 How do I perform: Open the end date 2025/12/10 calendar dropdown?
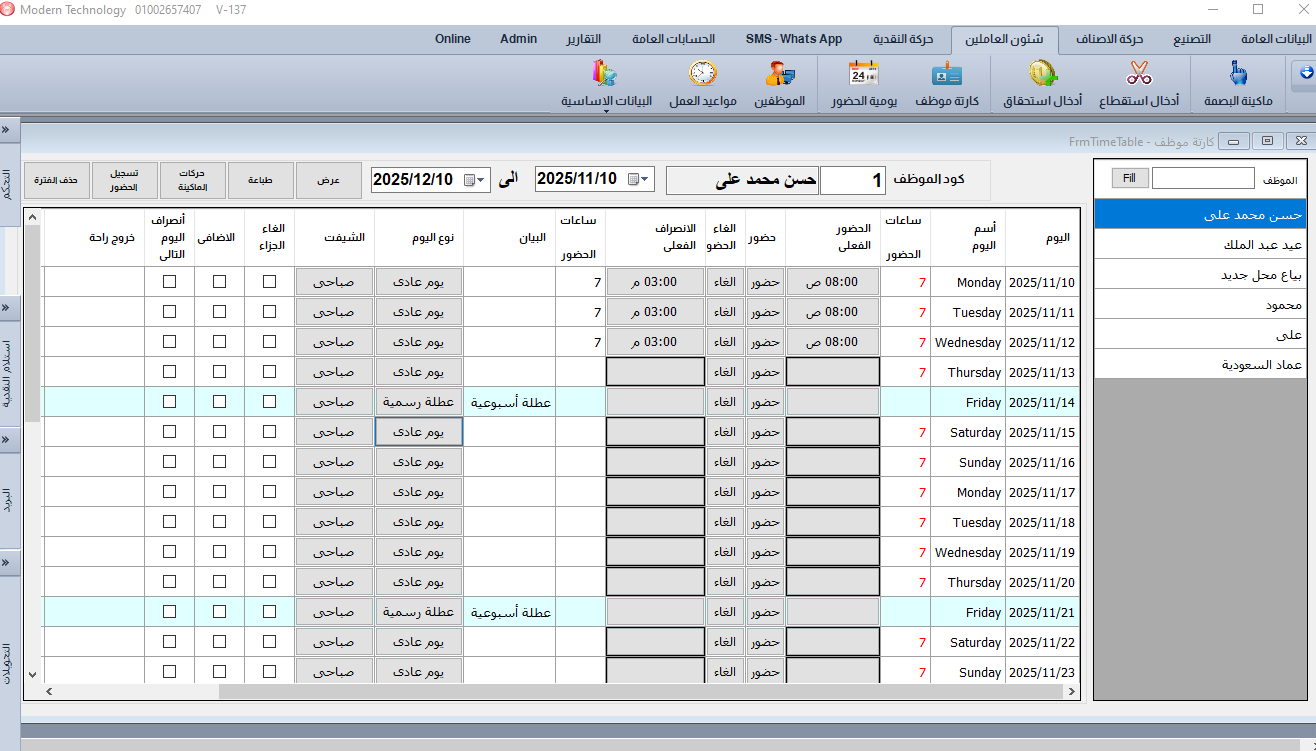[475, 180]
